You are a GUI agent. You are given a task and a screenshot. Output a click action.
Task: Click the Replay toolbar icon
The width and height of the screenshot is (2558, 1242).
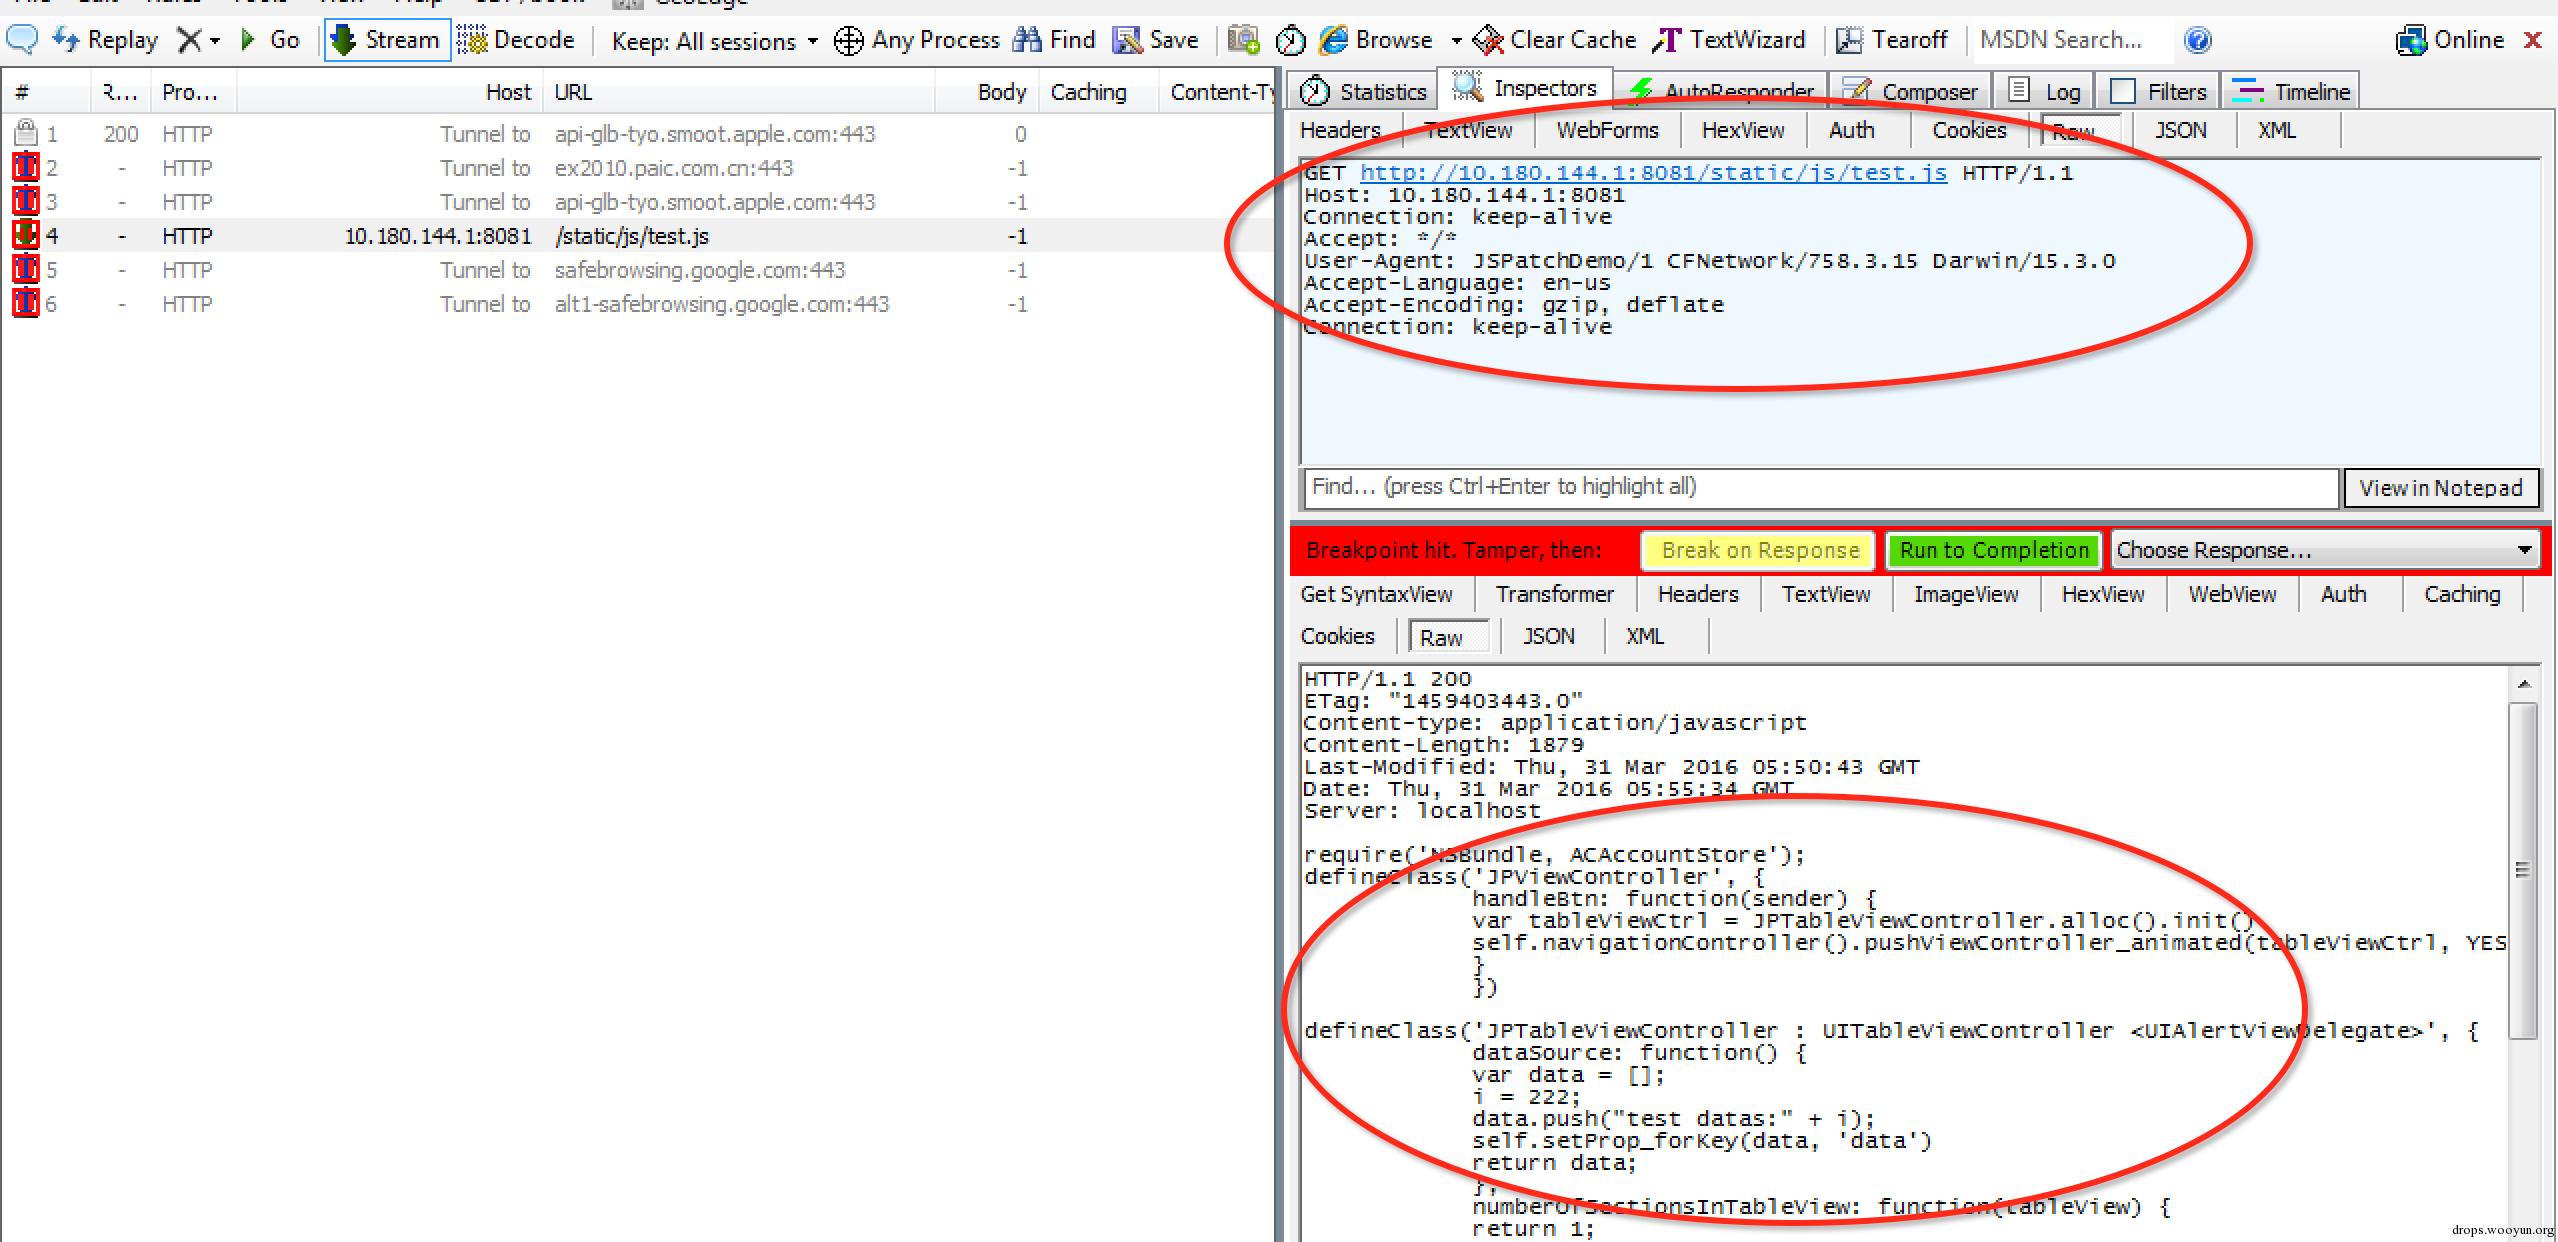[x=67, y=40]
